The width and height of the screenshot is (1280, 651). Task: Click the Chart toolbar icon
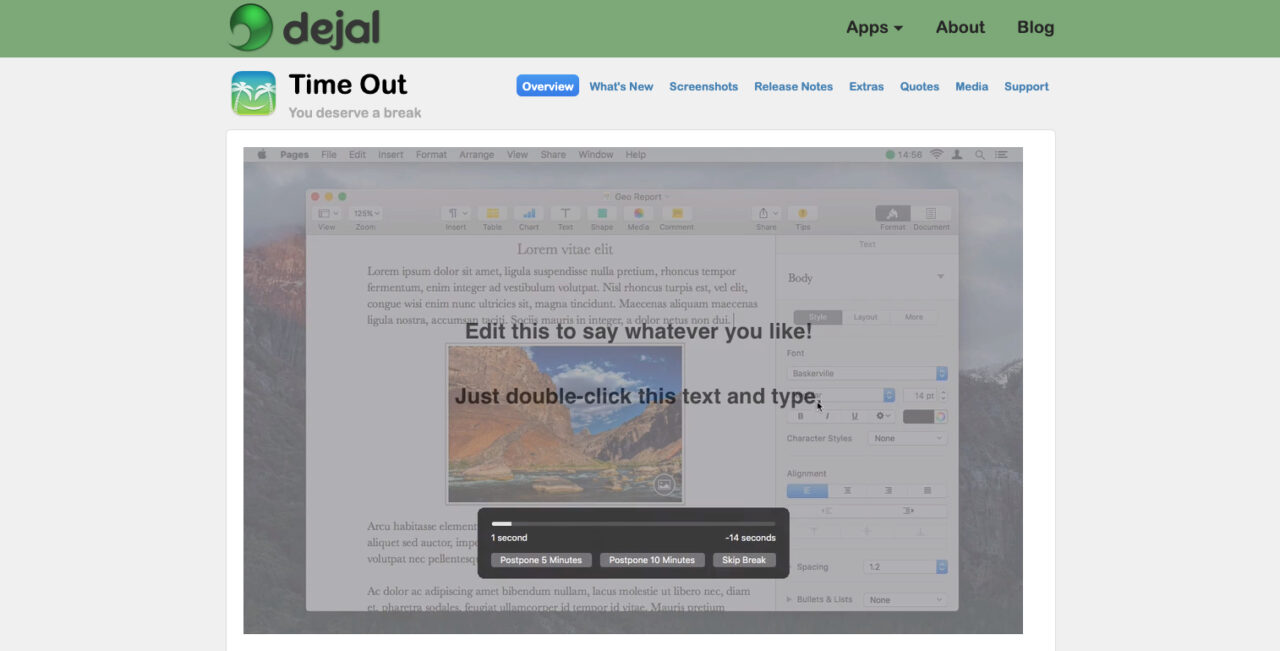pos(528,213)
